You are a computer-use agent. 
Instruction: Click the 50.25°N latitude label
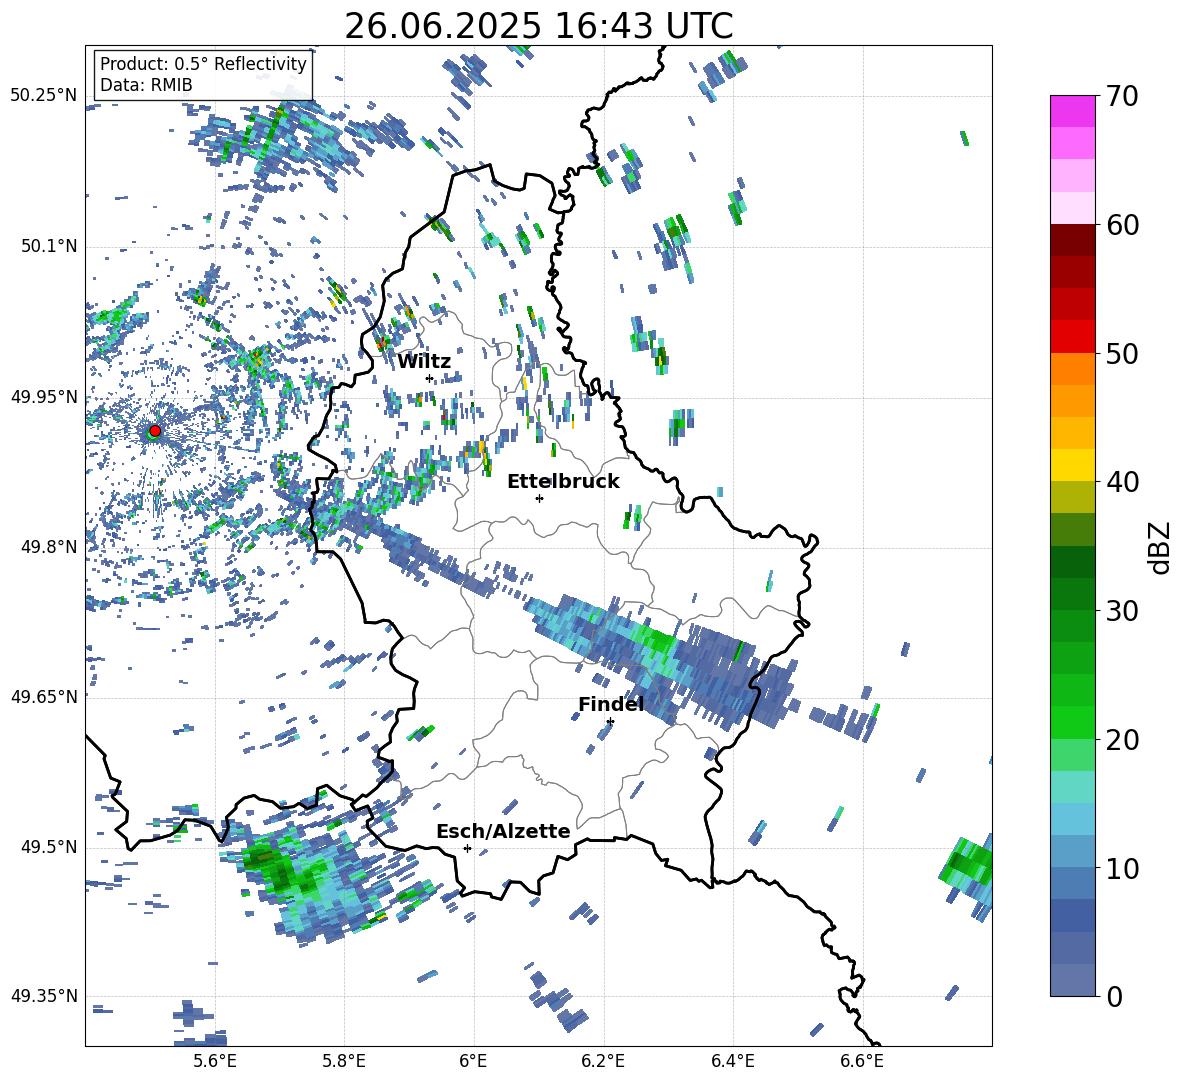[44, 96]
